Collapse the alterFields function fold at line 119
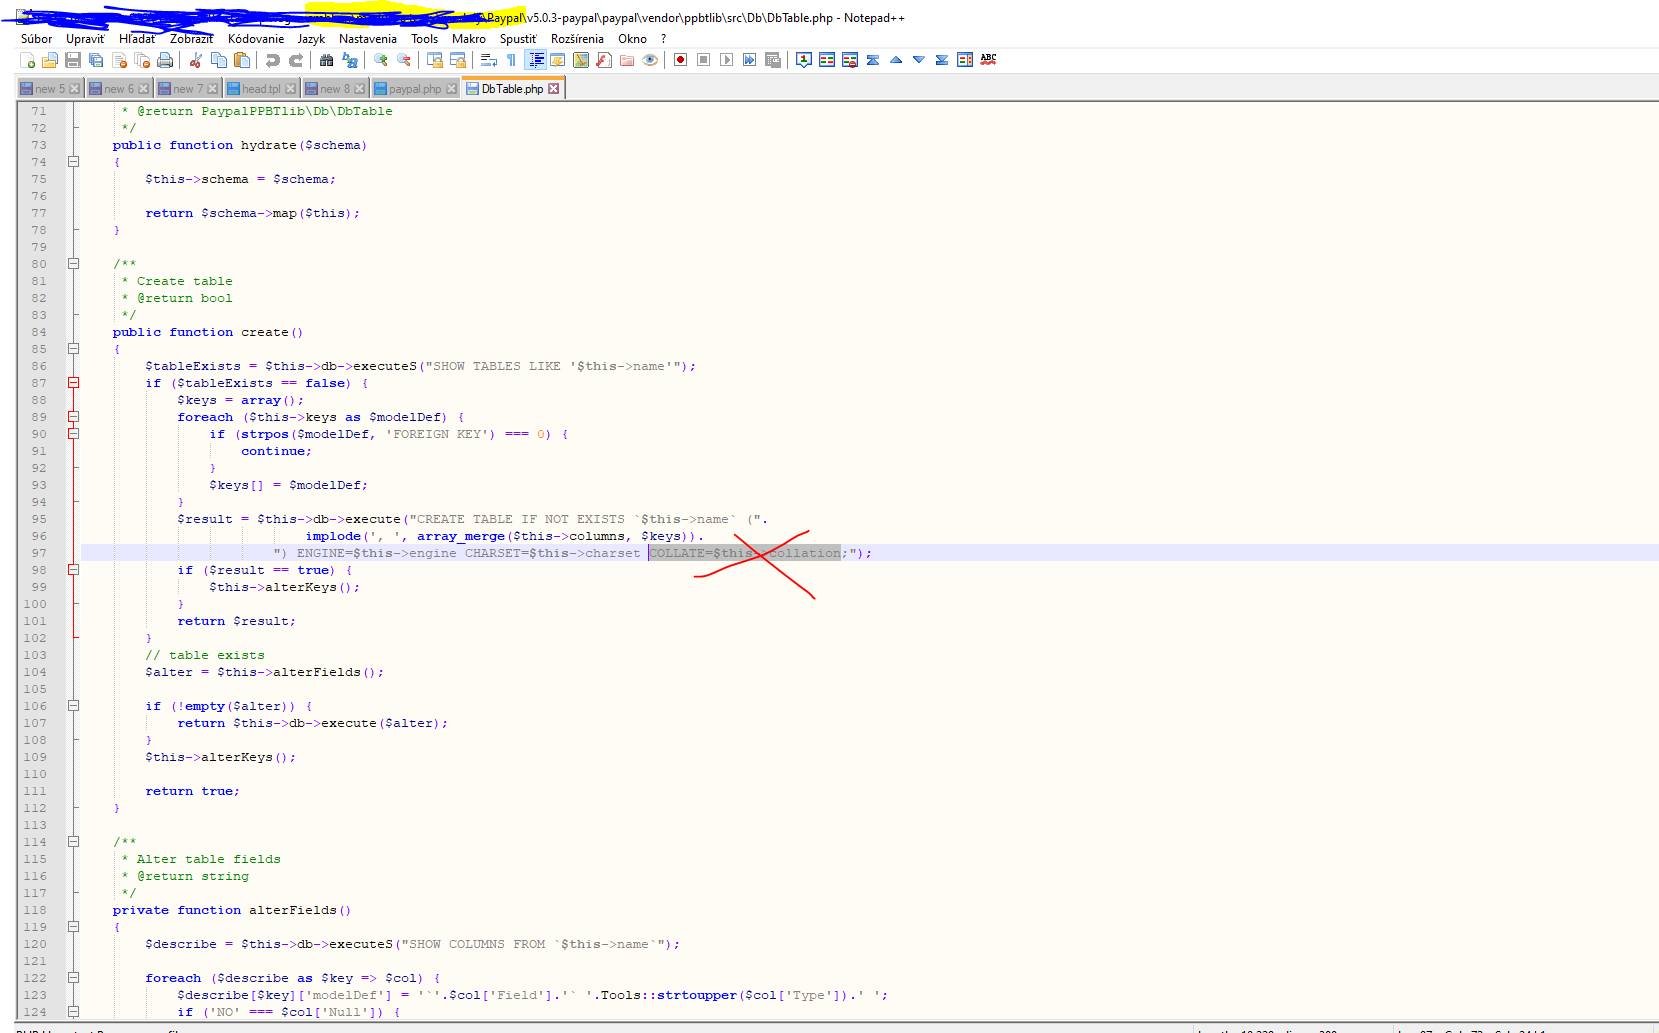This screenshot has width=1659, height=1033. (73, 927)
